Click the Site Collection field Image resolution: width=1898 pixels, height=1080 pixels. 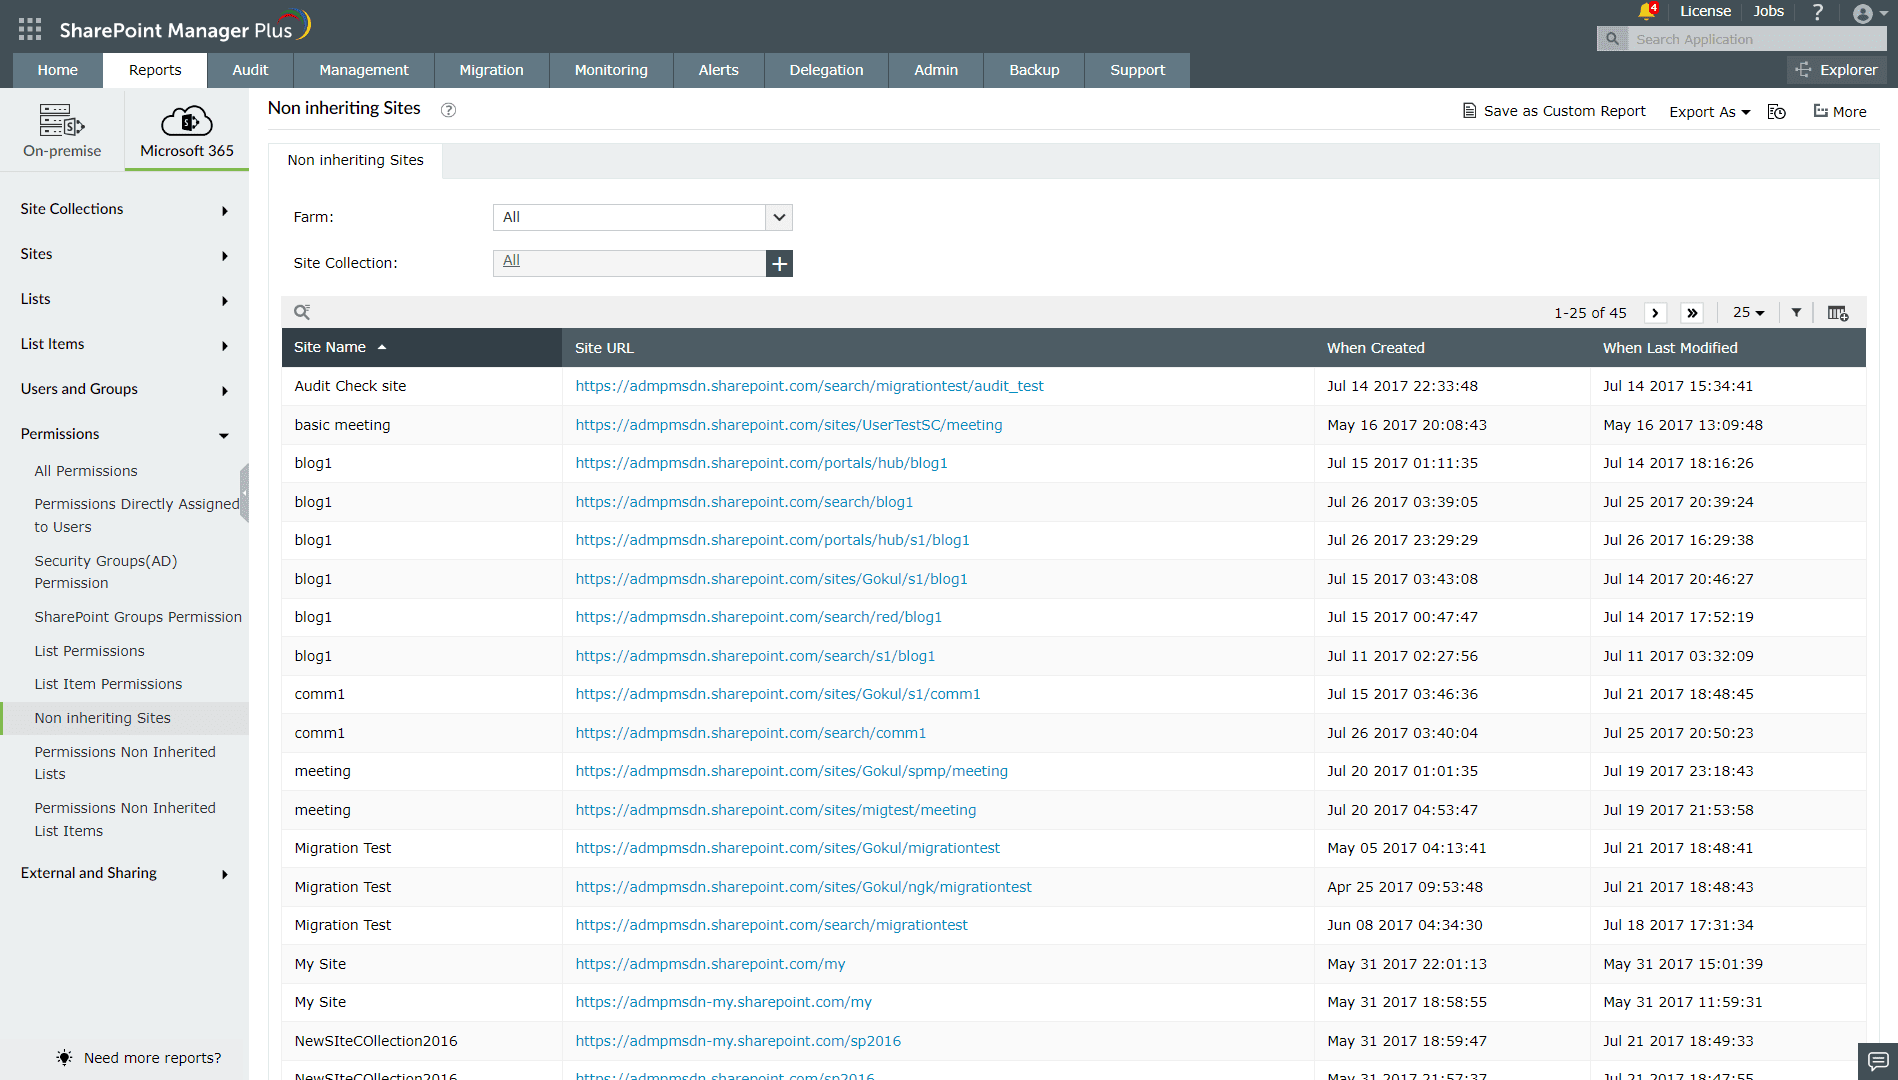click(x=629, y=263)
